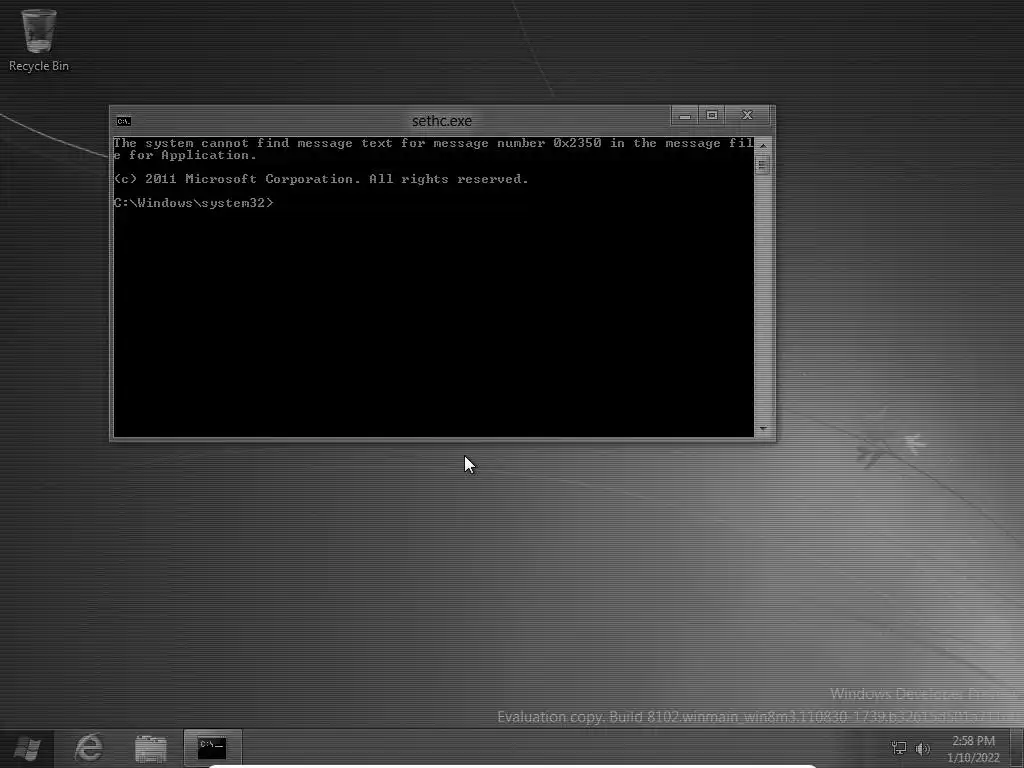Open the Recycle Bin desktop icon
1024x768 pixels.
click(x=39, y=39)
